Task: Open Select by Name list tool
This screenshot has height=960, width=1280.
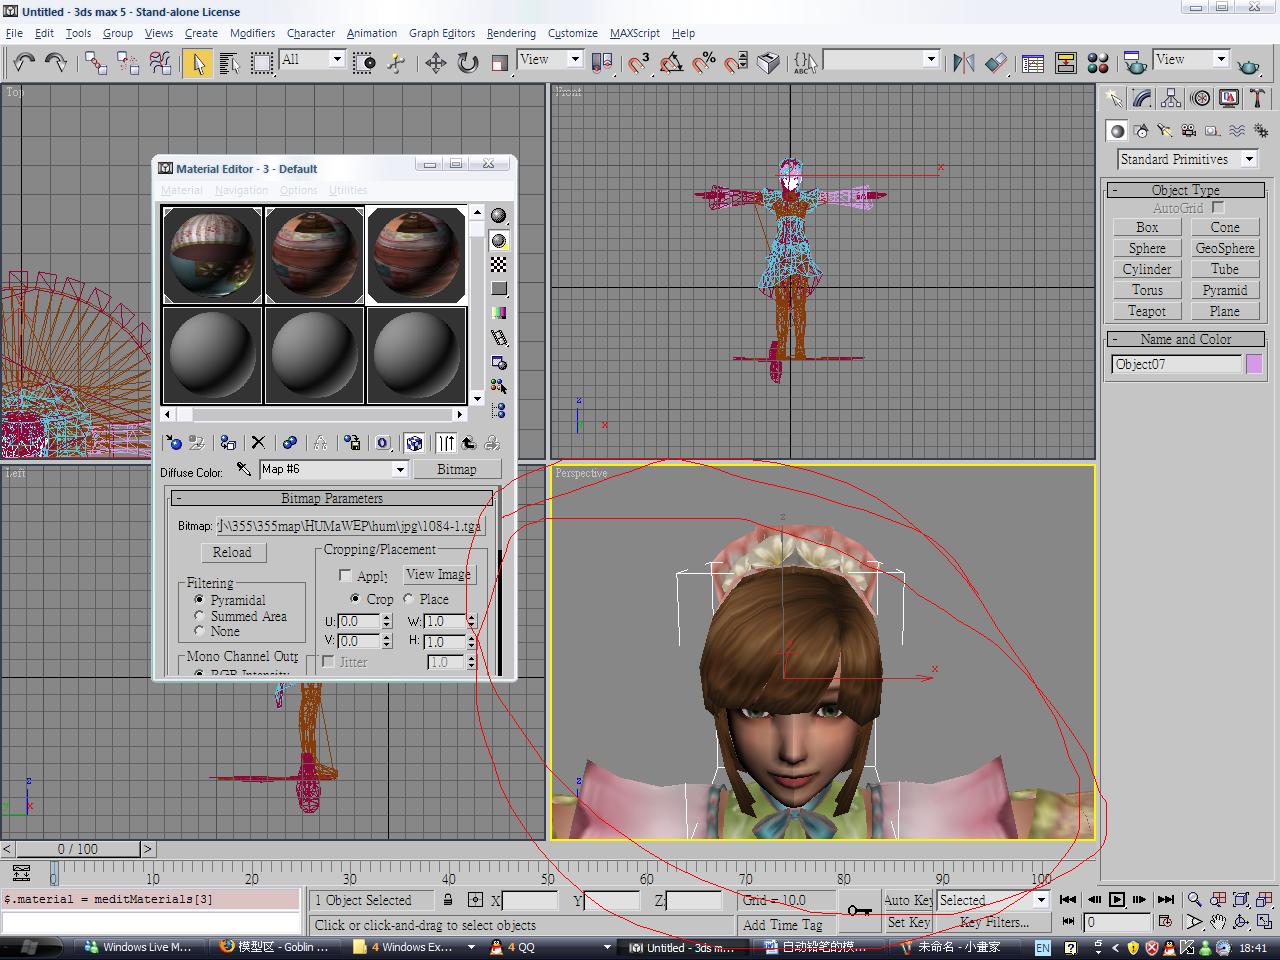Action: (229, 63)
